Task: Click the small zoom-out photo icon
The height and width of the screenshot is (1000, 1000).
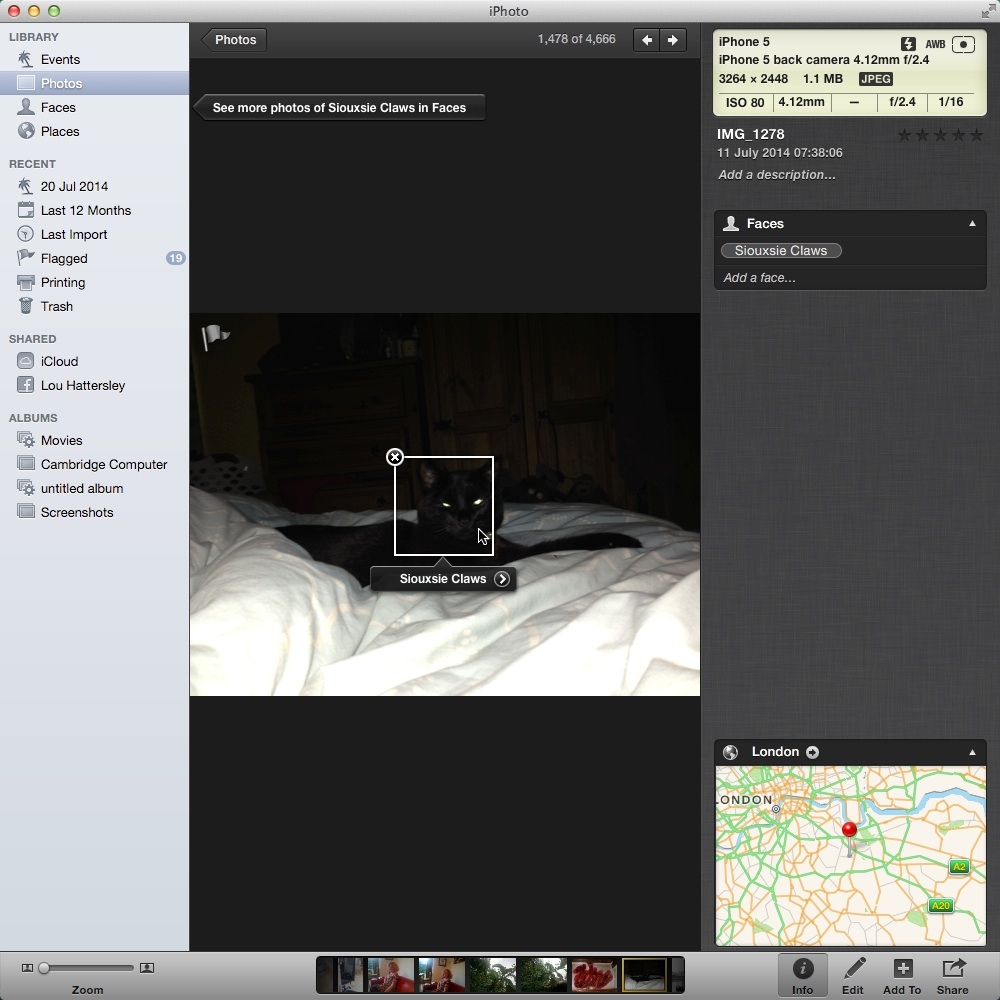Action: (27, 968)
